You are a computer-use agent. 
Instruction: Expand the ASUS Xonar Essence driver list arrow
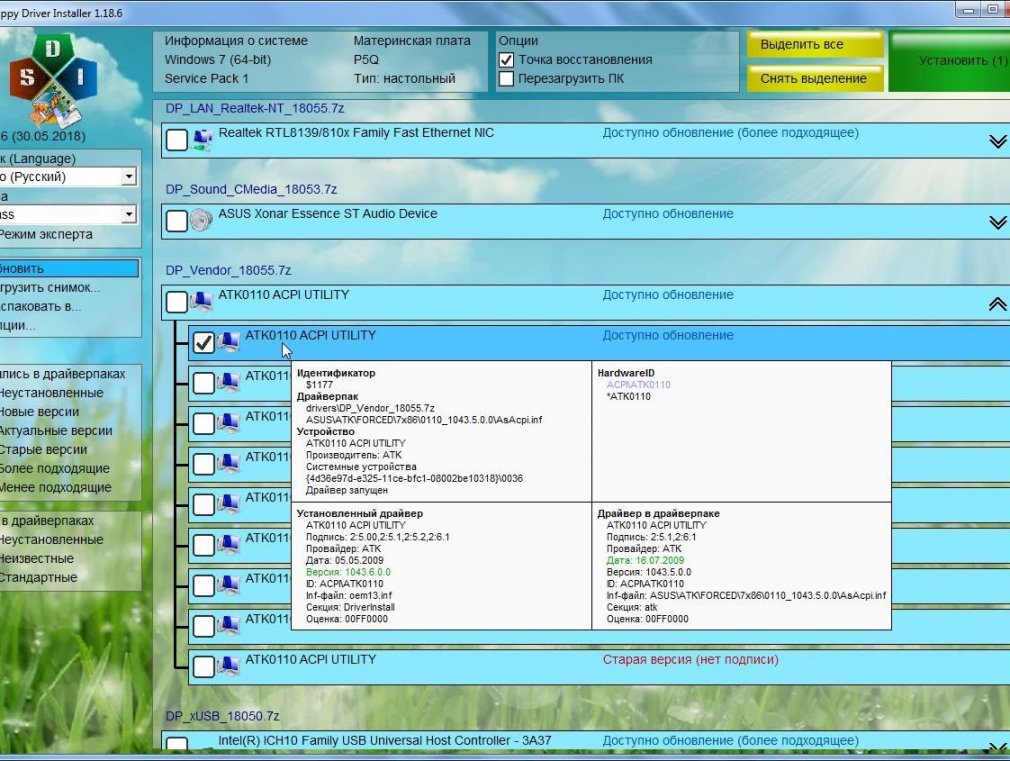997,222
